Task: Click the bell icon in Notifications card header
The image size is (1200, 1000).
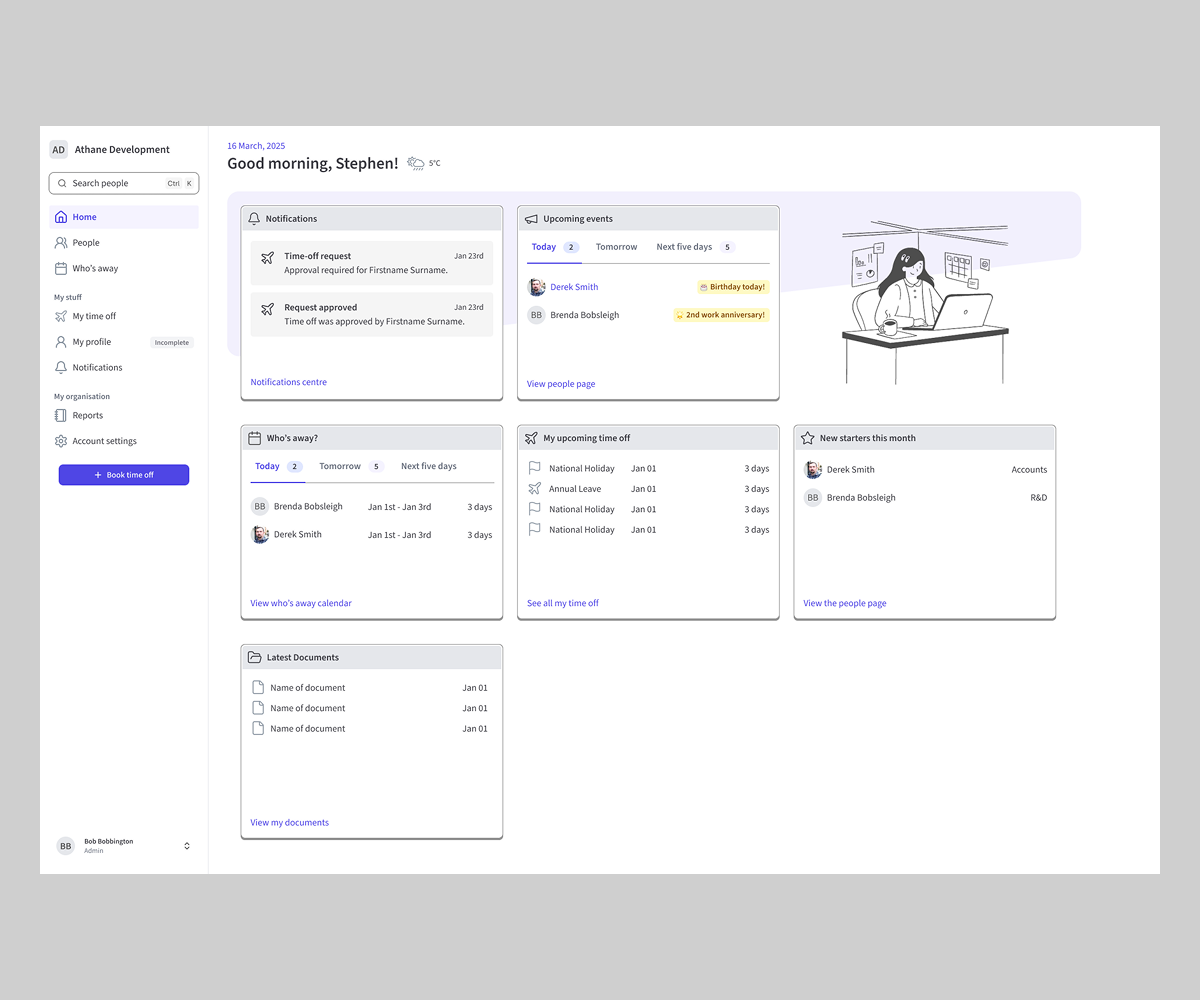Action: (x=254, y=218)
